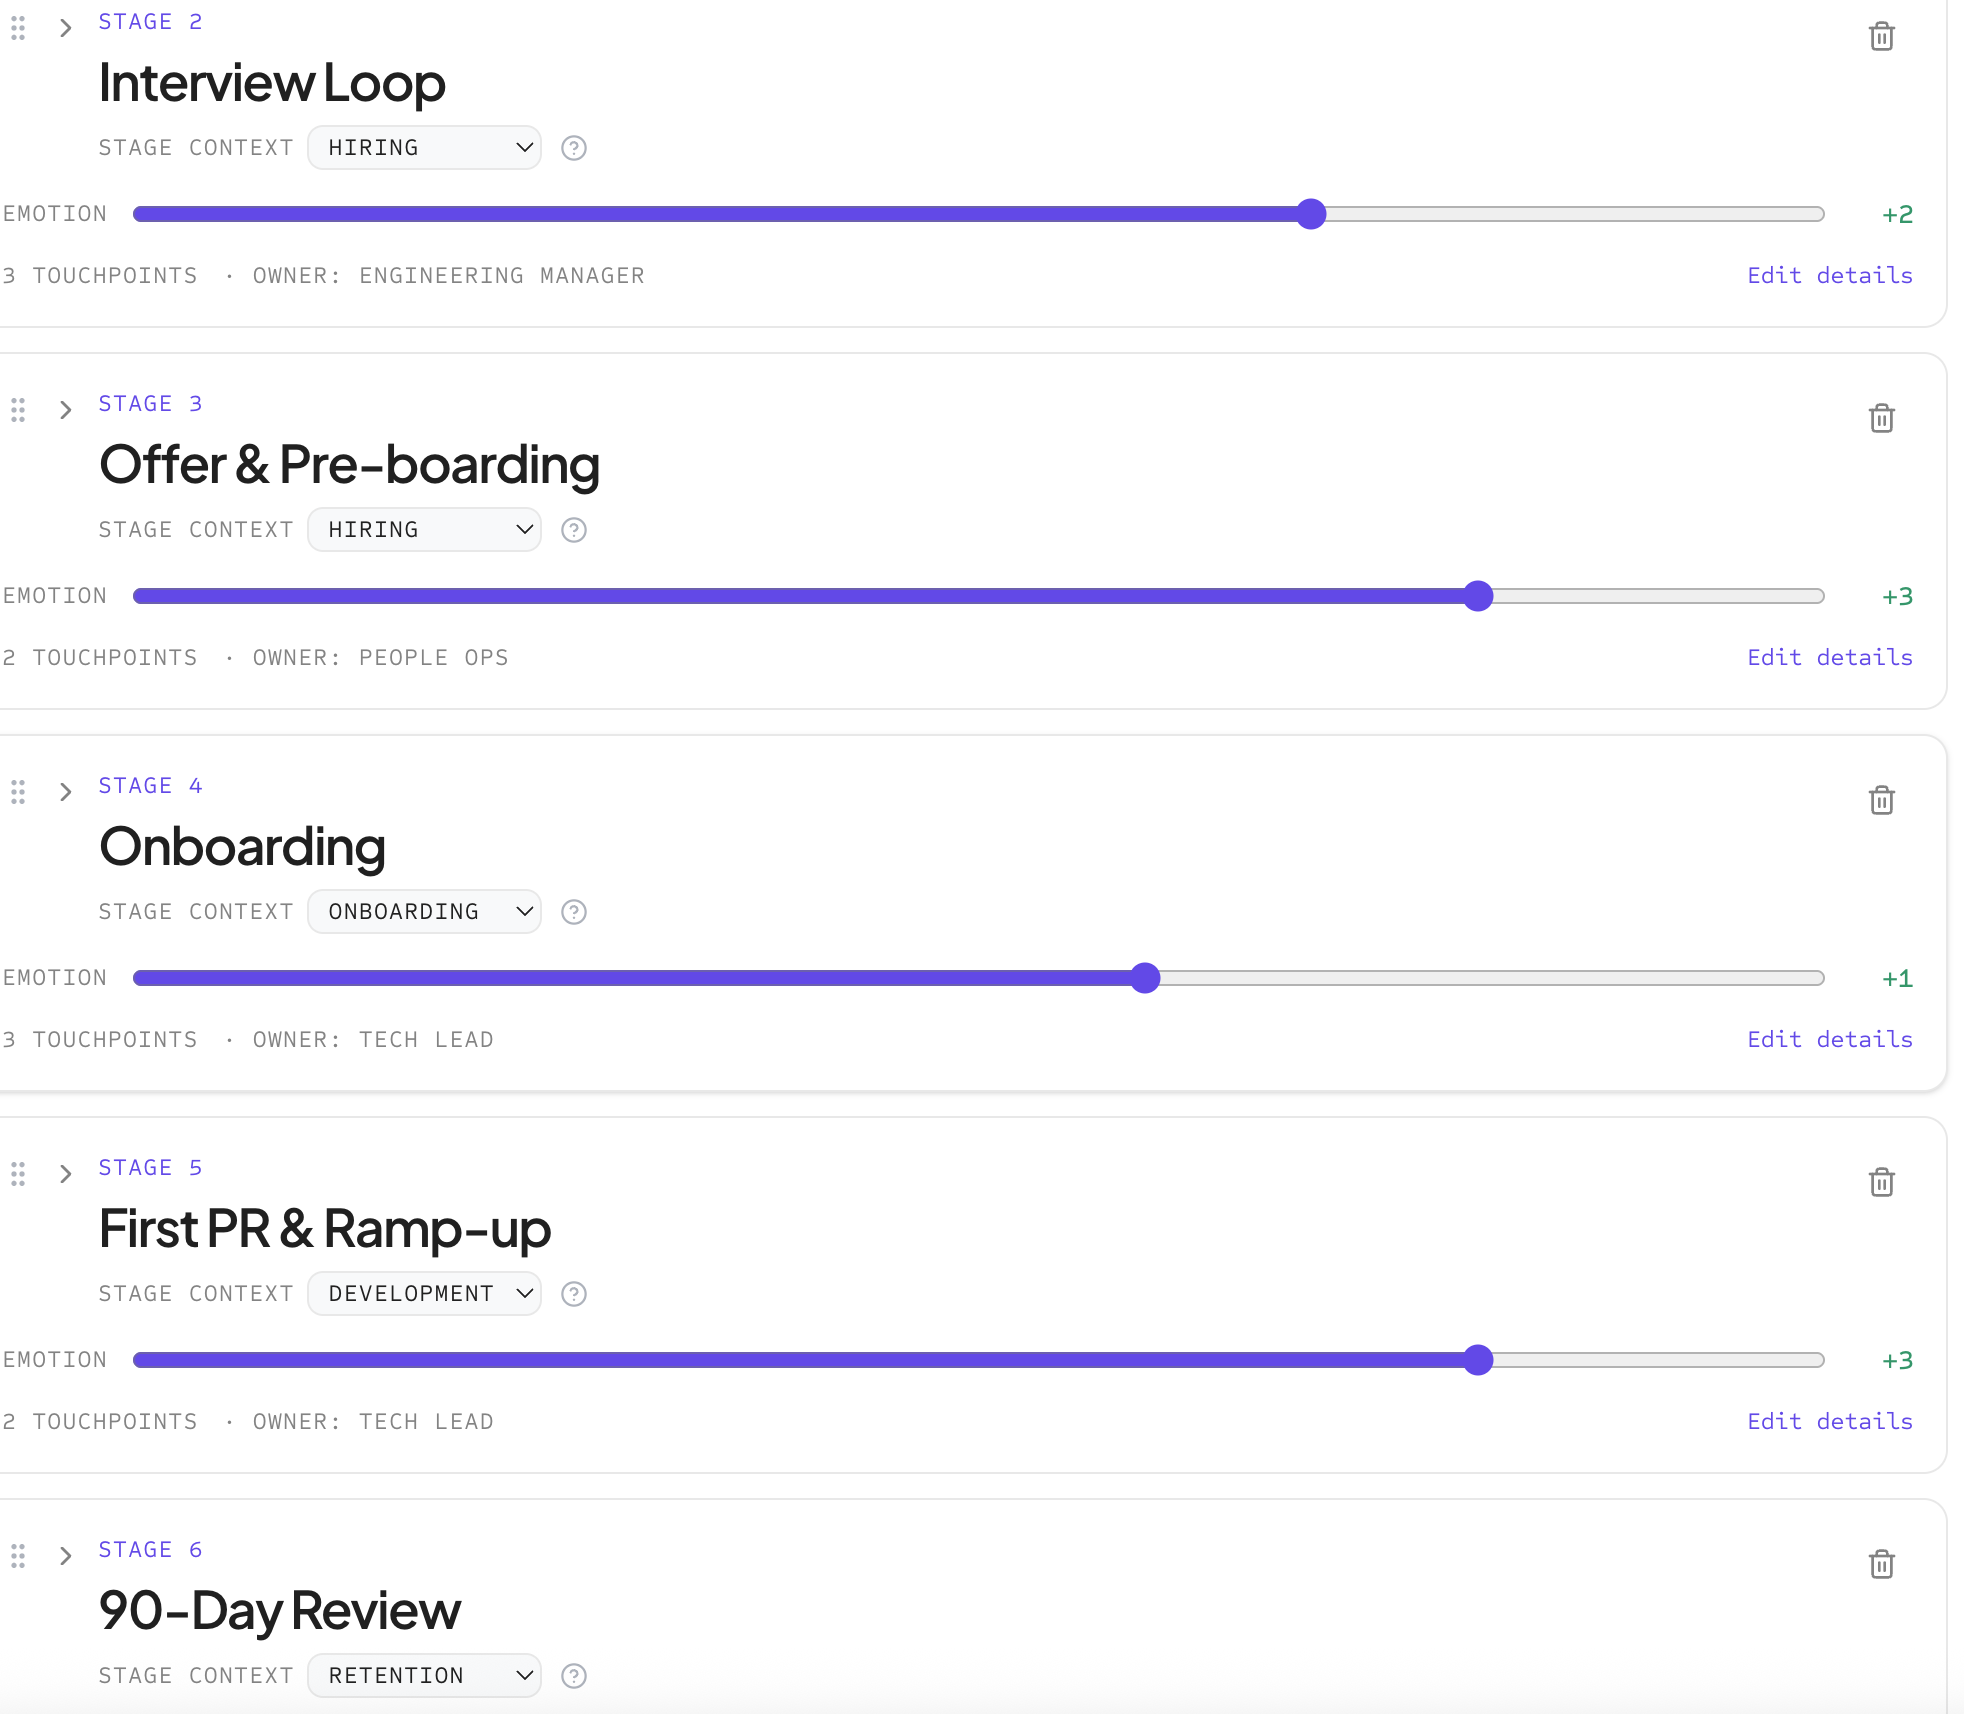Open Offer & Pre-boarding stage context dropdown
Screen dimensions: 1964x1714
tap(425, 530)
